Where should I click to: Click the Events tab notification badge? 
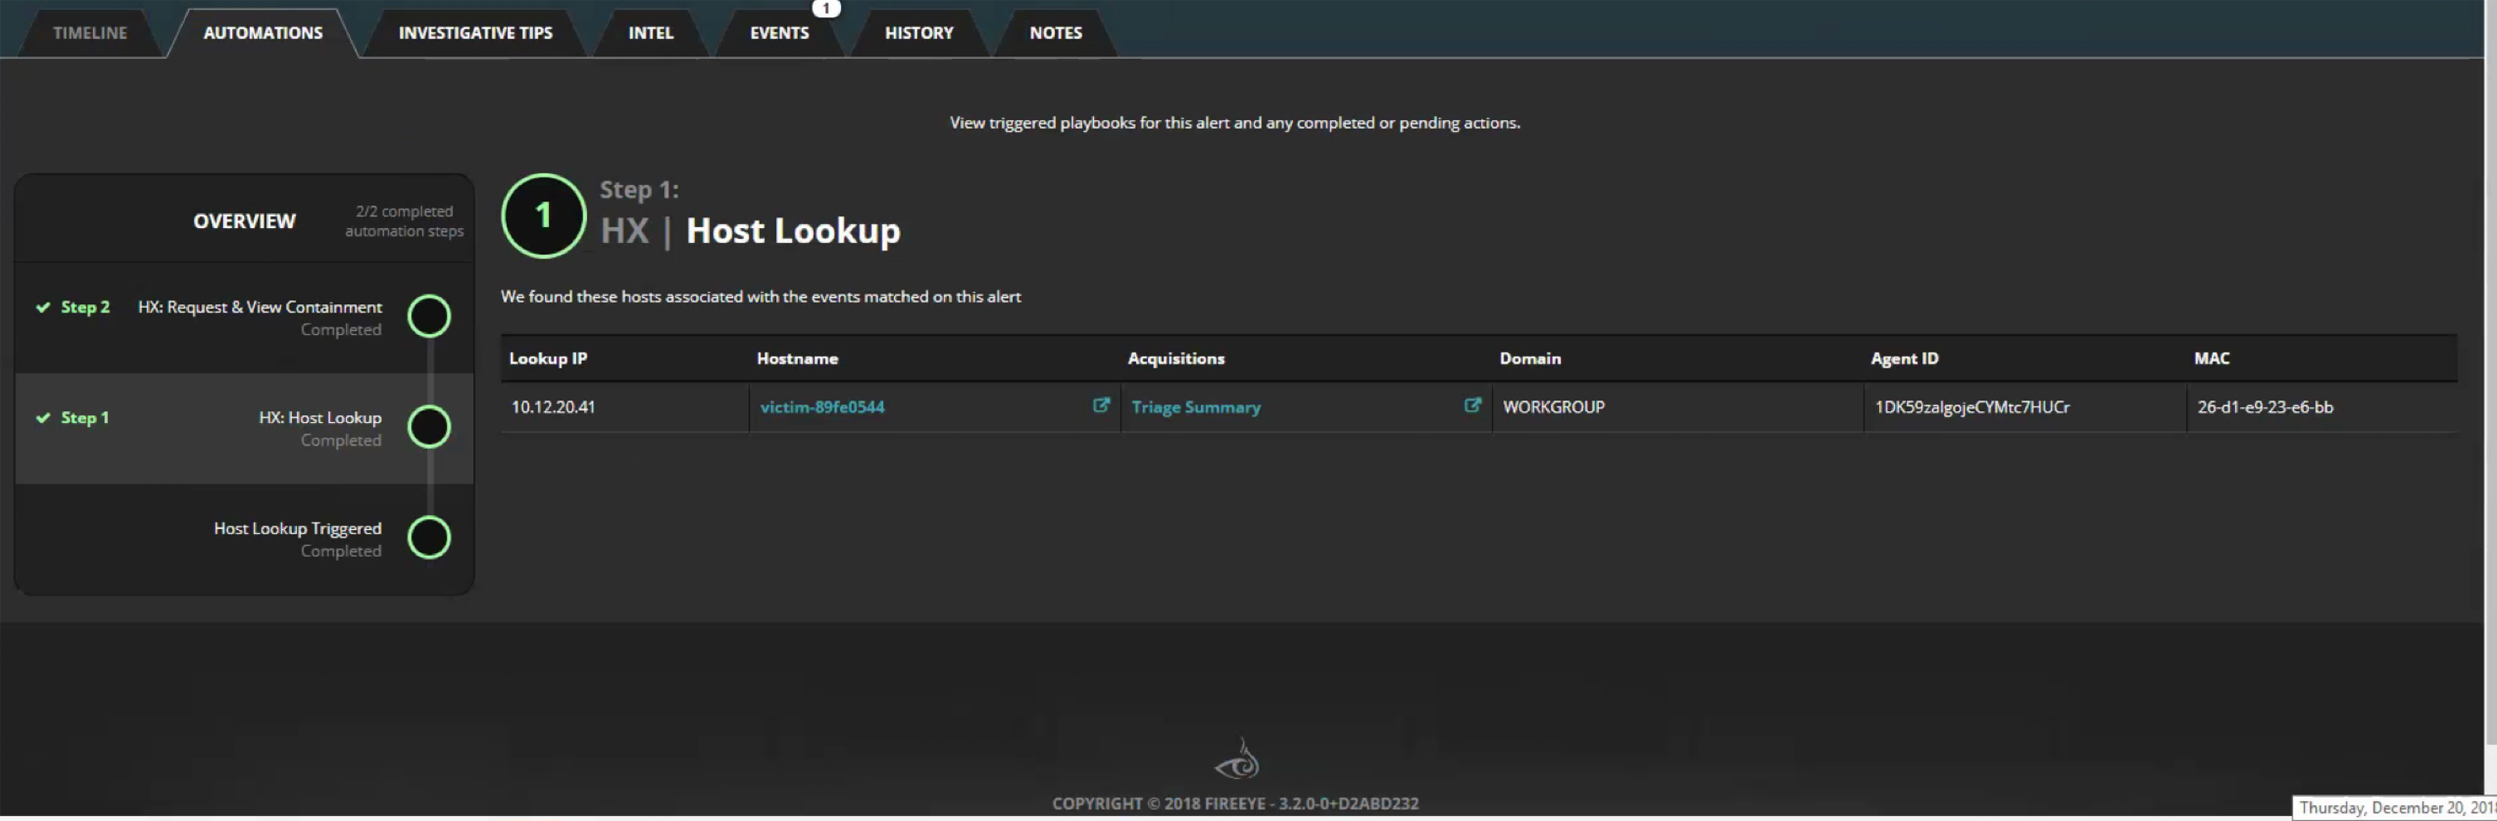pyautogui.click(x=826, y=8)
